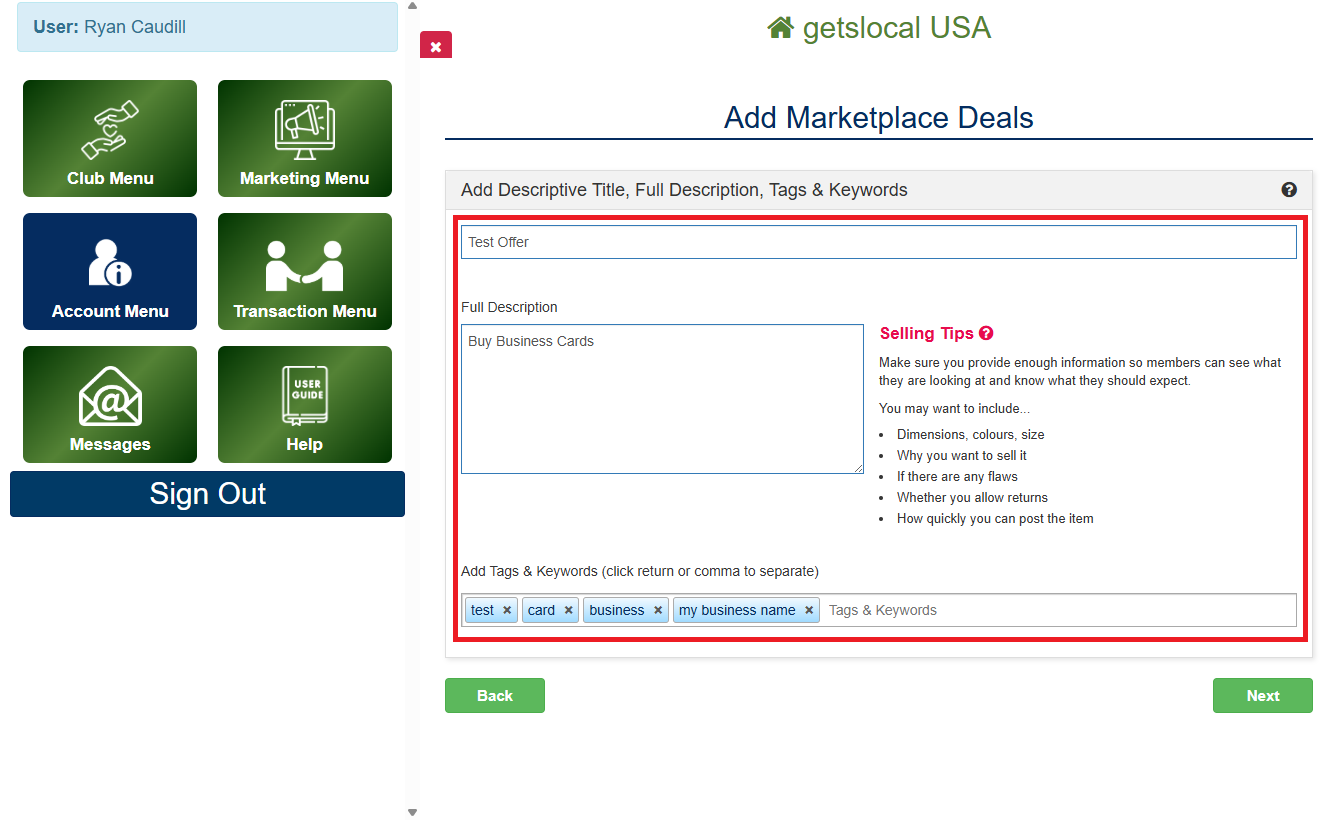
Task: Click the Test Offer title field
Action: [x=879, y=242]
